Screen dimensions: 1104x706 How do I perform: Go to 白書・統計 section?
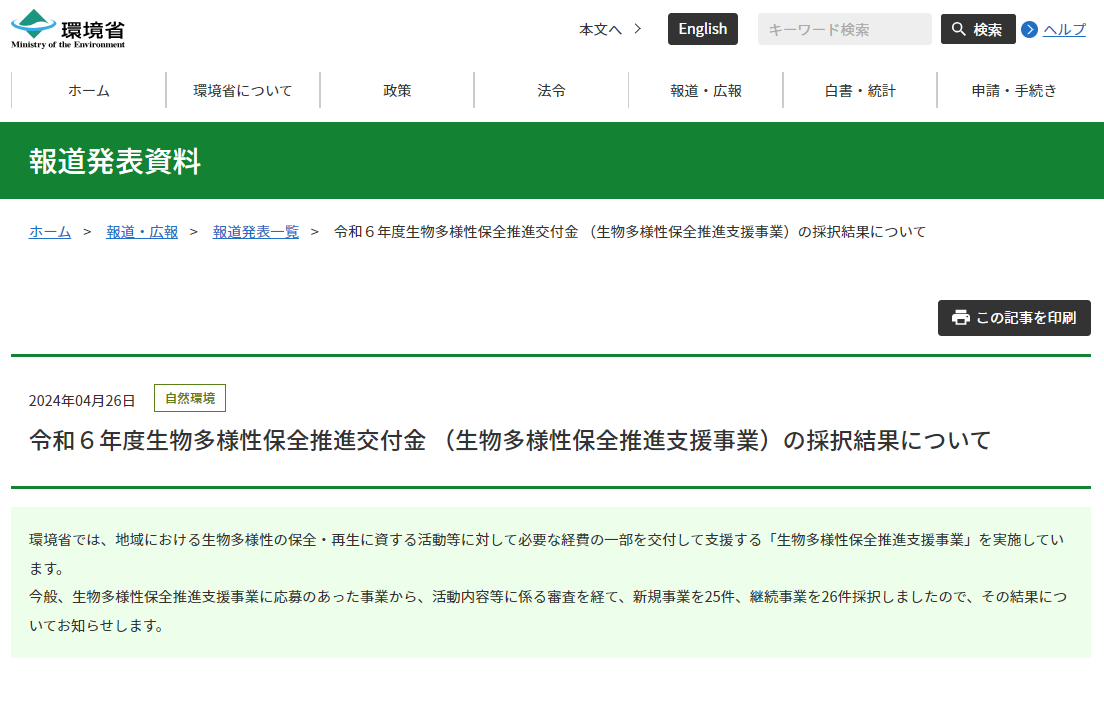click(x=860, y=90)
